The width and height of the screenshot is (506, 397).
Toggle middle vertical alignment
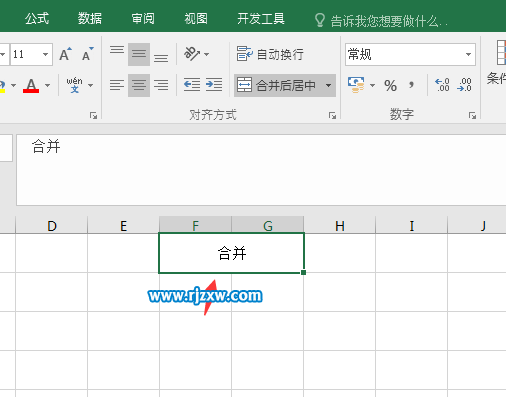pos(139,54)
